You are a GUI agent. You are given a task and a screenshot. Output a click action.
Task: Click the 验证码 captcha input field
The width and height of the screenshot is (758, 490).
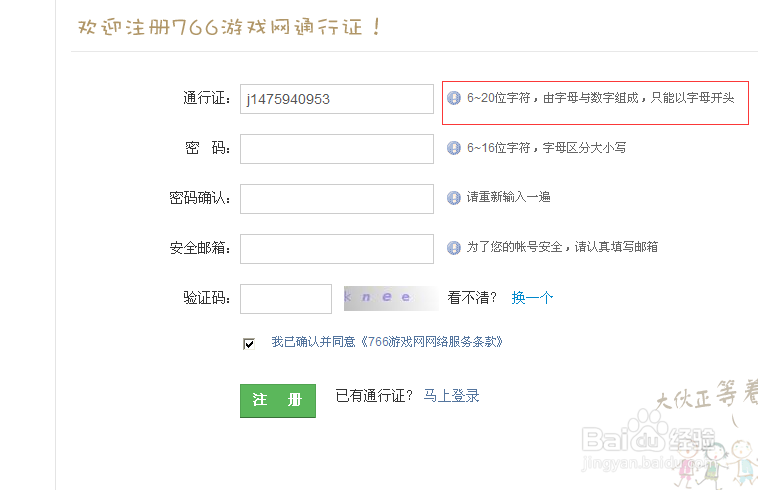point(285,298)
